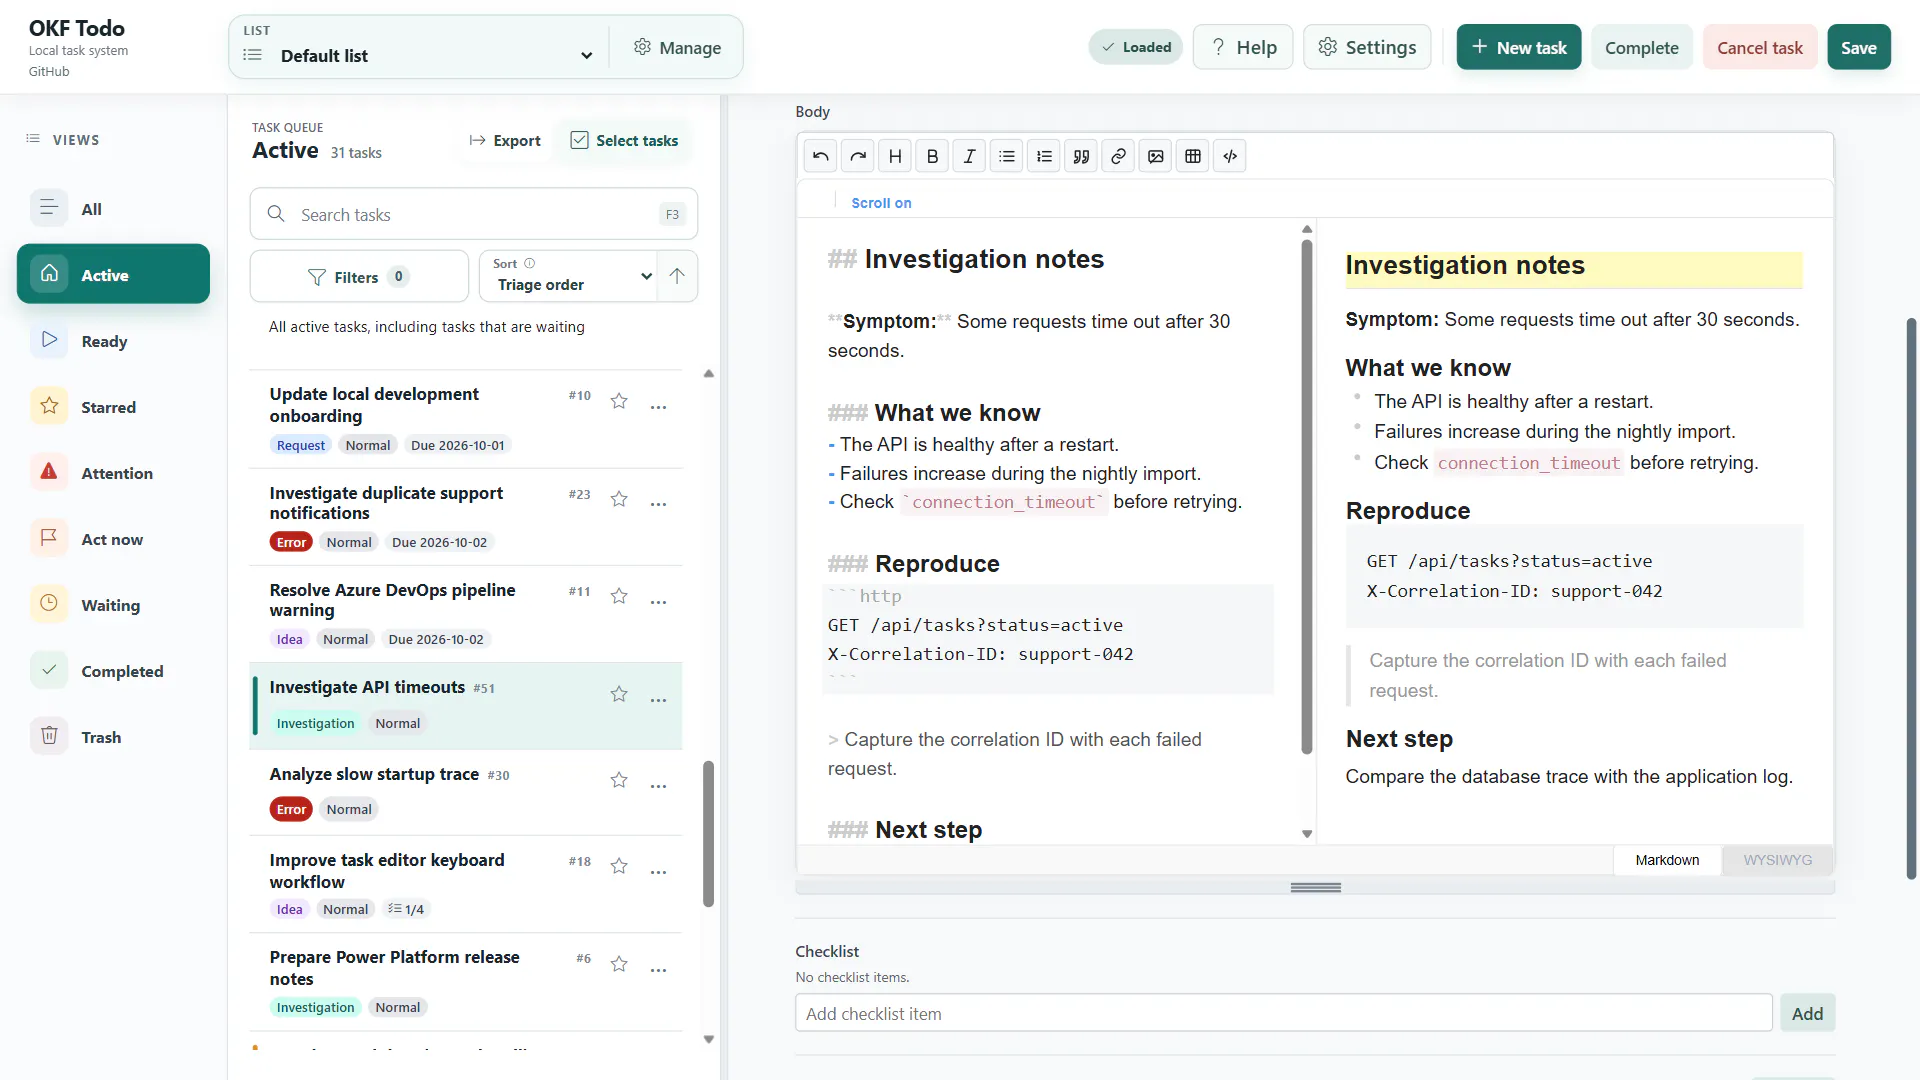The image size is (1920, 1080).
Task: Open more options for Improve task editor keyboard workflow
Action: click(658, 873)
